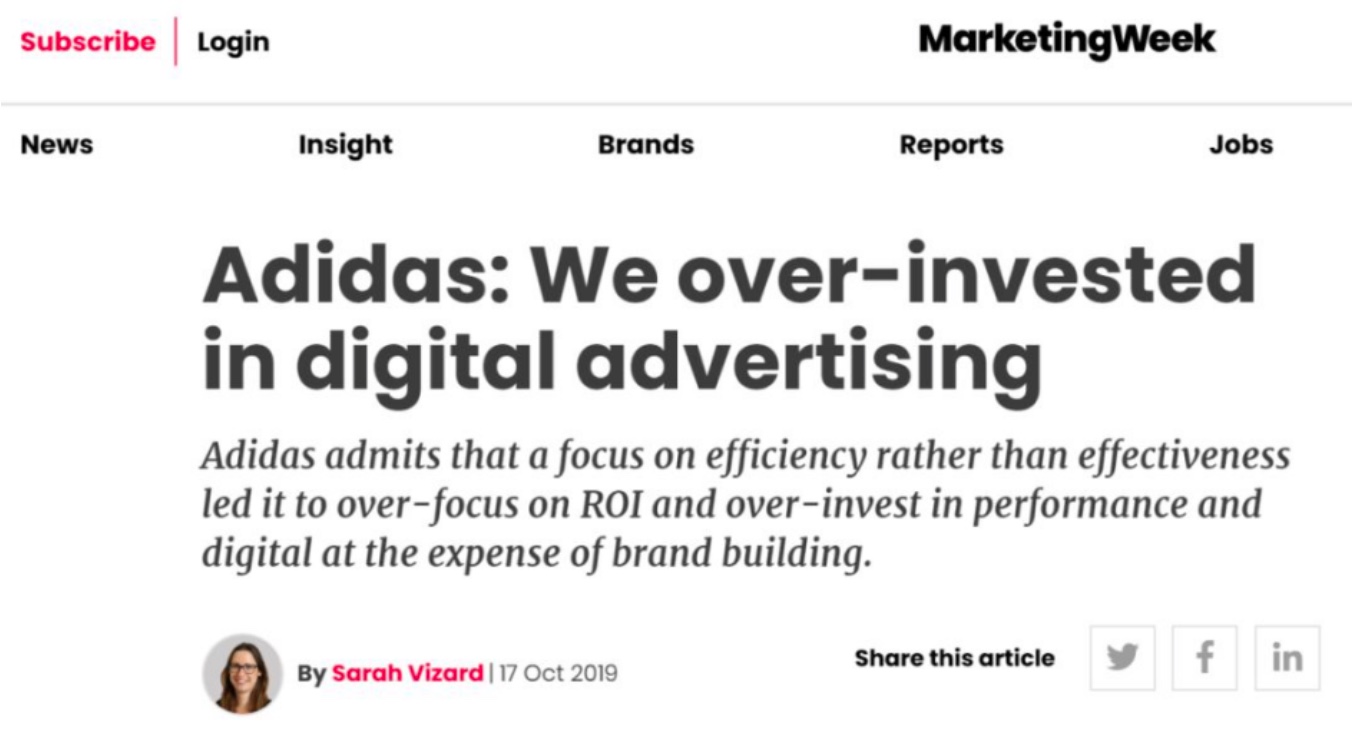Click Sarah Vizard's author photo
The image size is (1352, 730).
242,673
